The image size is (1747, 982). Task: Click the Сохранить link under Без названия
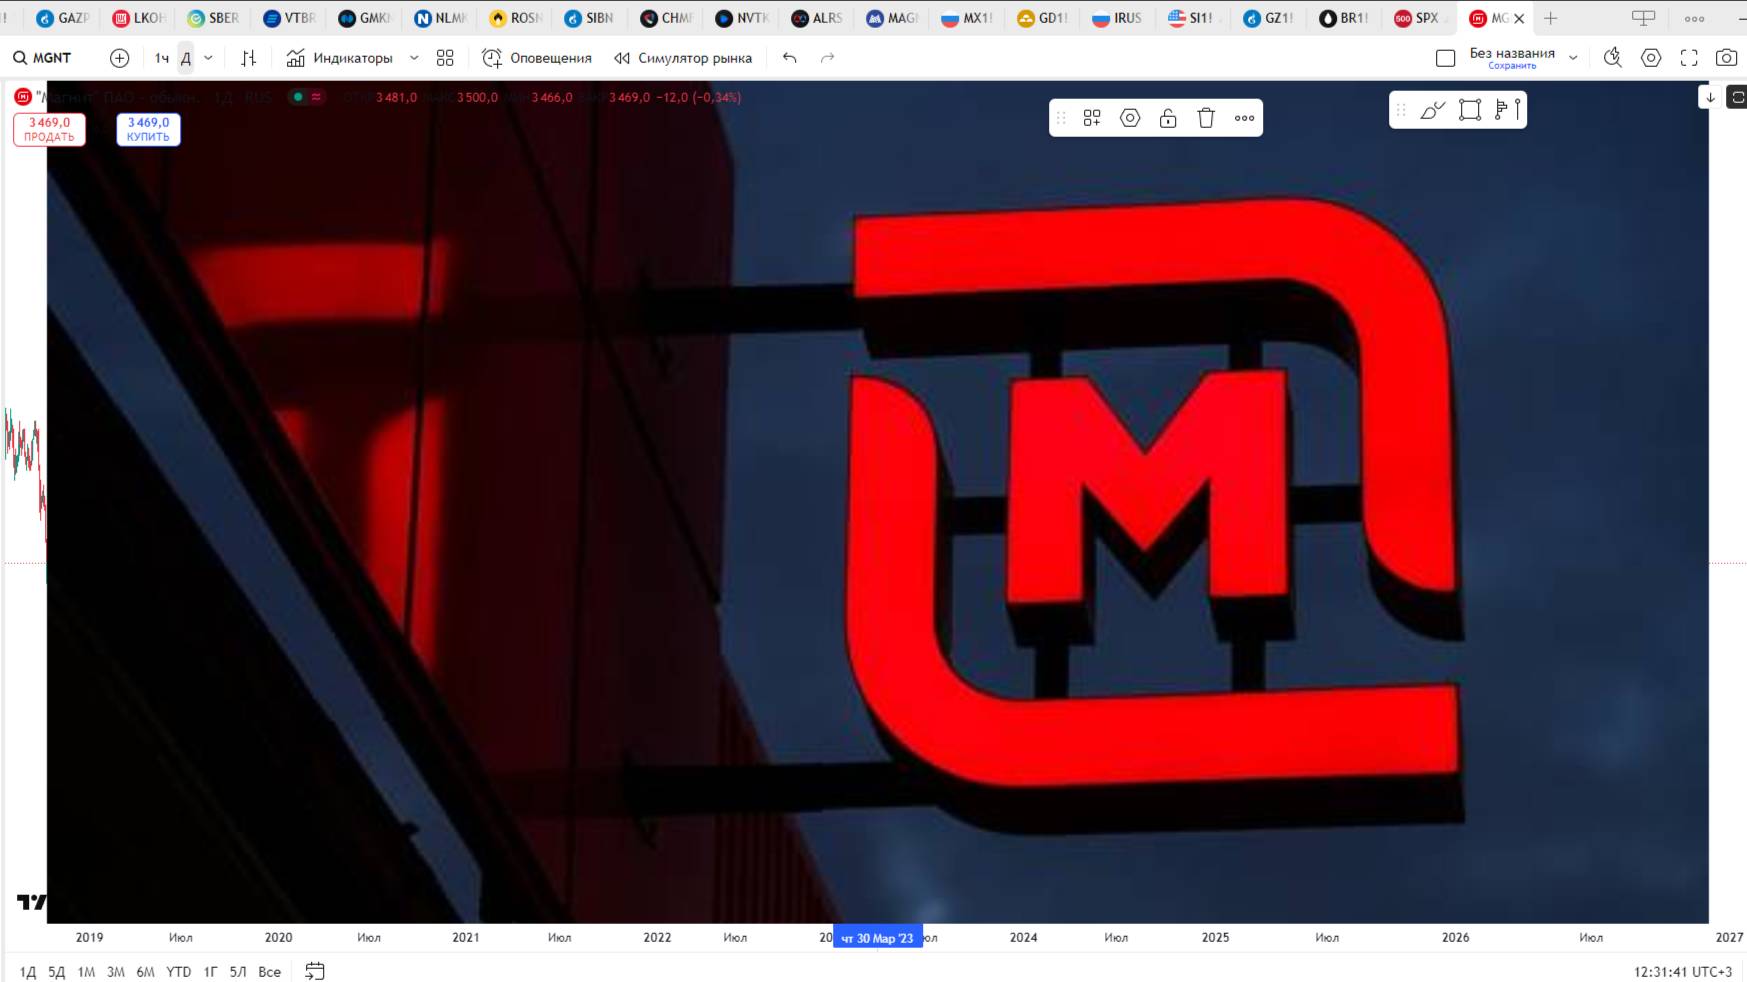pyautogui.click(x=1512, y=66)
